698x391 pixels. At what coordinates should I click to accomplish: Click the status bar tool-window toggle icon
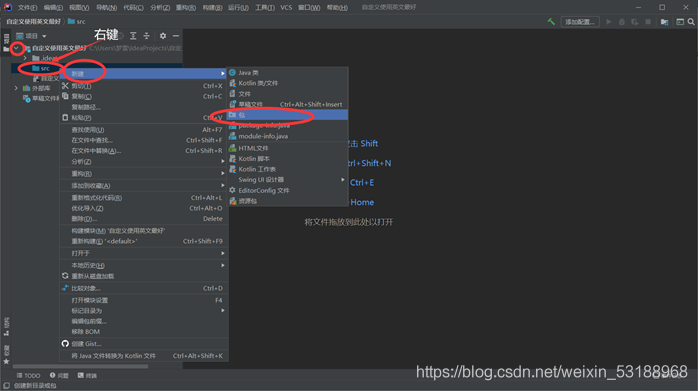(6, 386)
